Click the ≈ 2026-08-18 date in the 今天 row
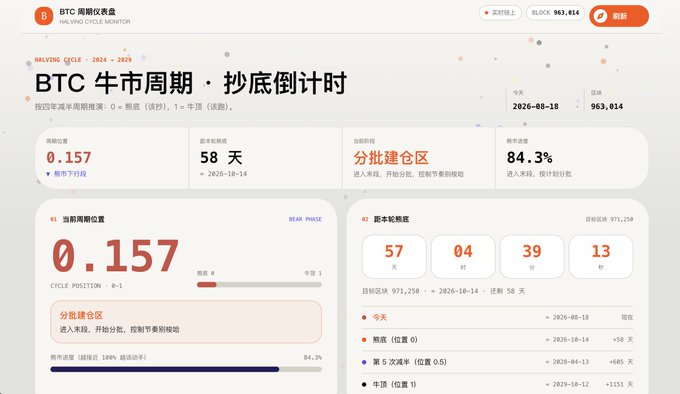Screen dimensions: 680x394 [x=567, y=317]
